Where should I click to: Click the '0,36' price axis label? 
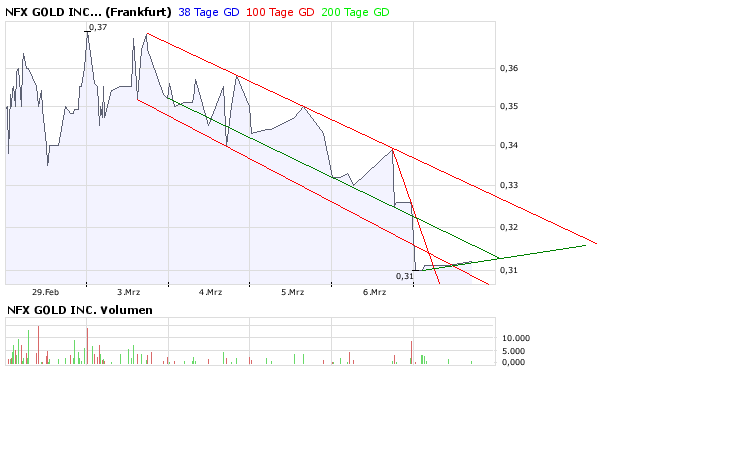coord(509,68)
